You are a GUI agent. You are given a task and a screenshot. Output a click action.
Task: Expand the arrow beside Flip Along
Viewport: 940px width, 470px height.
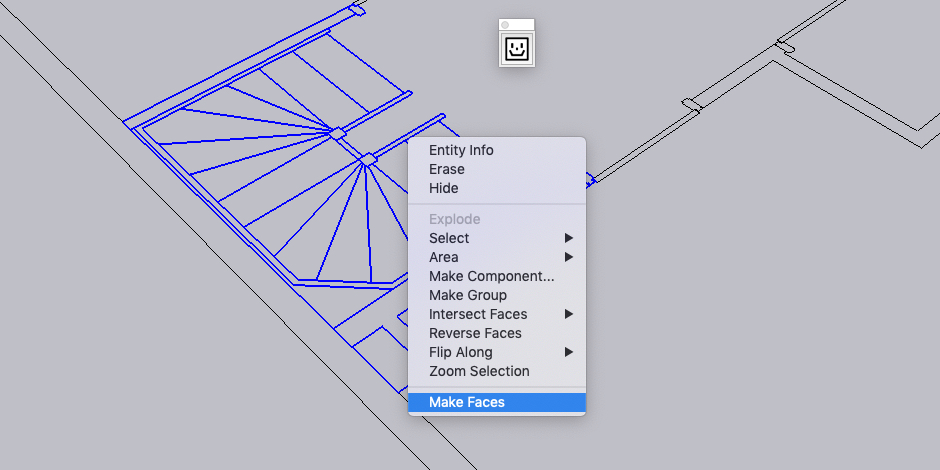(569, 352)
